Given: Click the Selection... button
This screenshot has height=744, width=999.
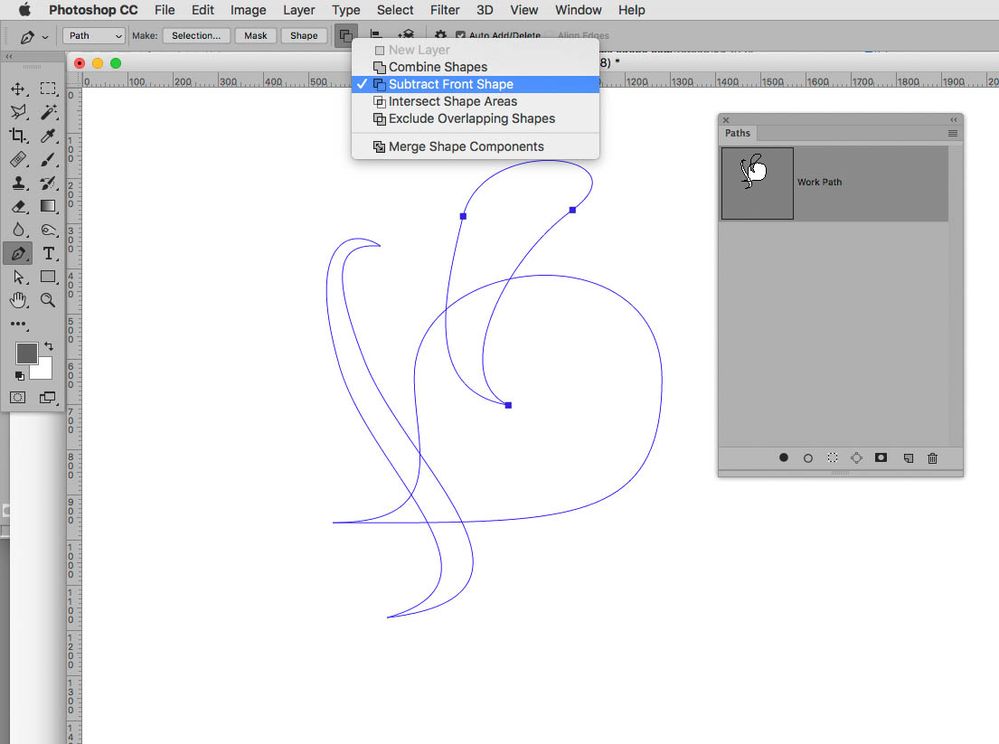Looking at the screenshot, I should point(196,36).
